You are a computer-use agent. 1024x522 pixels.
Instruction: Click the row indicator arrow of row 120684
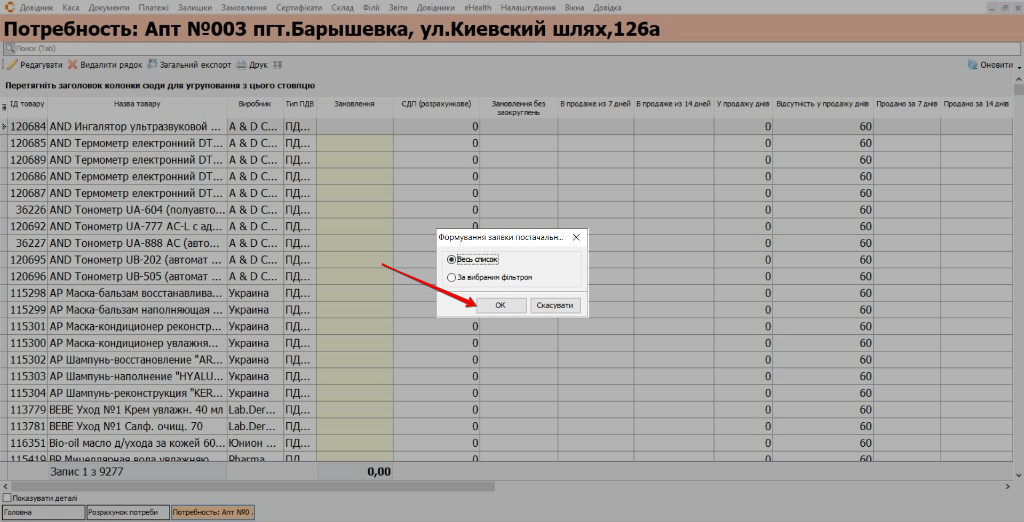point(4,126)
